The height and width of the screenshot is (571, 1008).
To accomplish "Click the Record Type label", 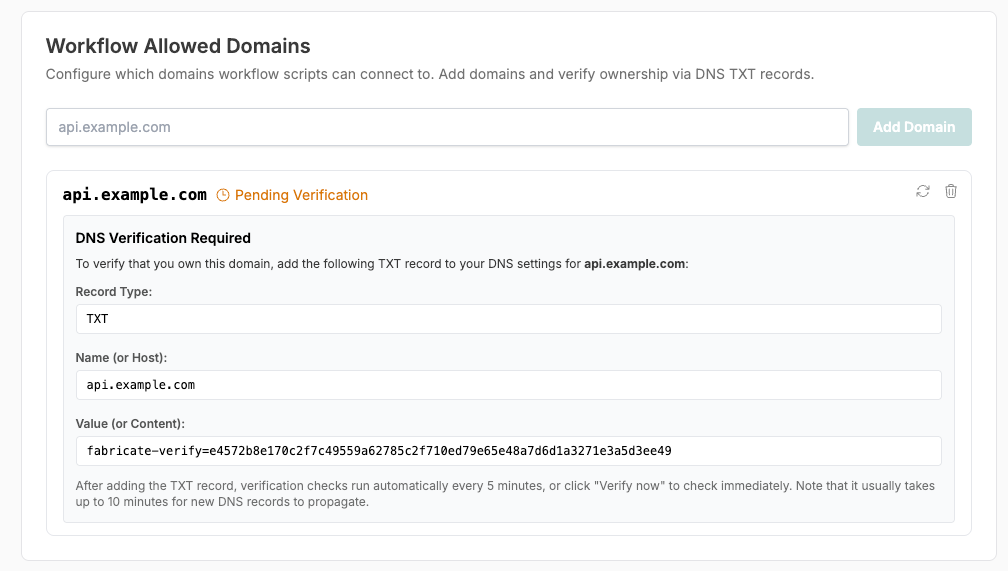I will [x=113, y=292].
